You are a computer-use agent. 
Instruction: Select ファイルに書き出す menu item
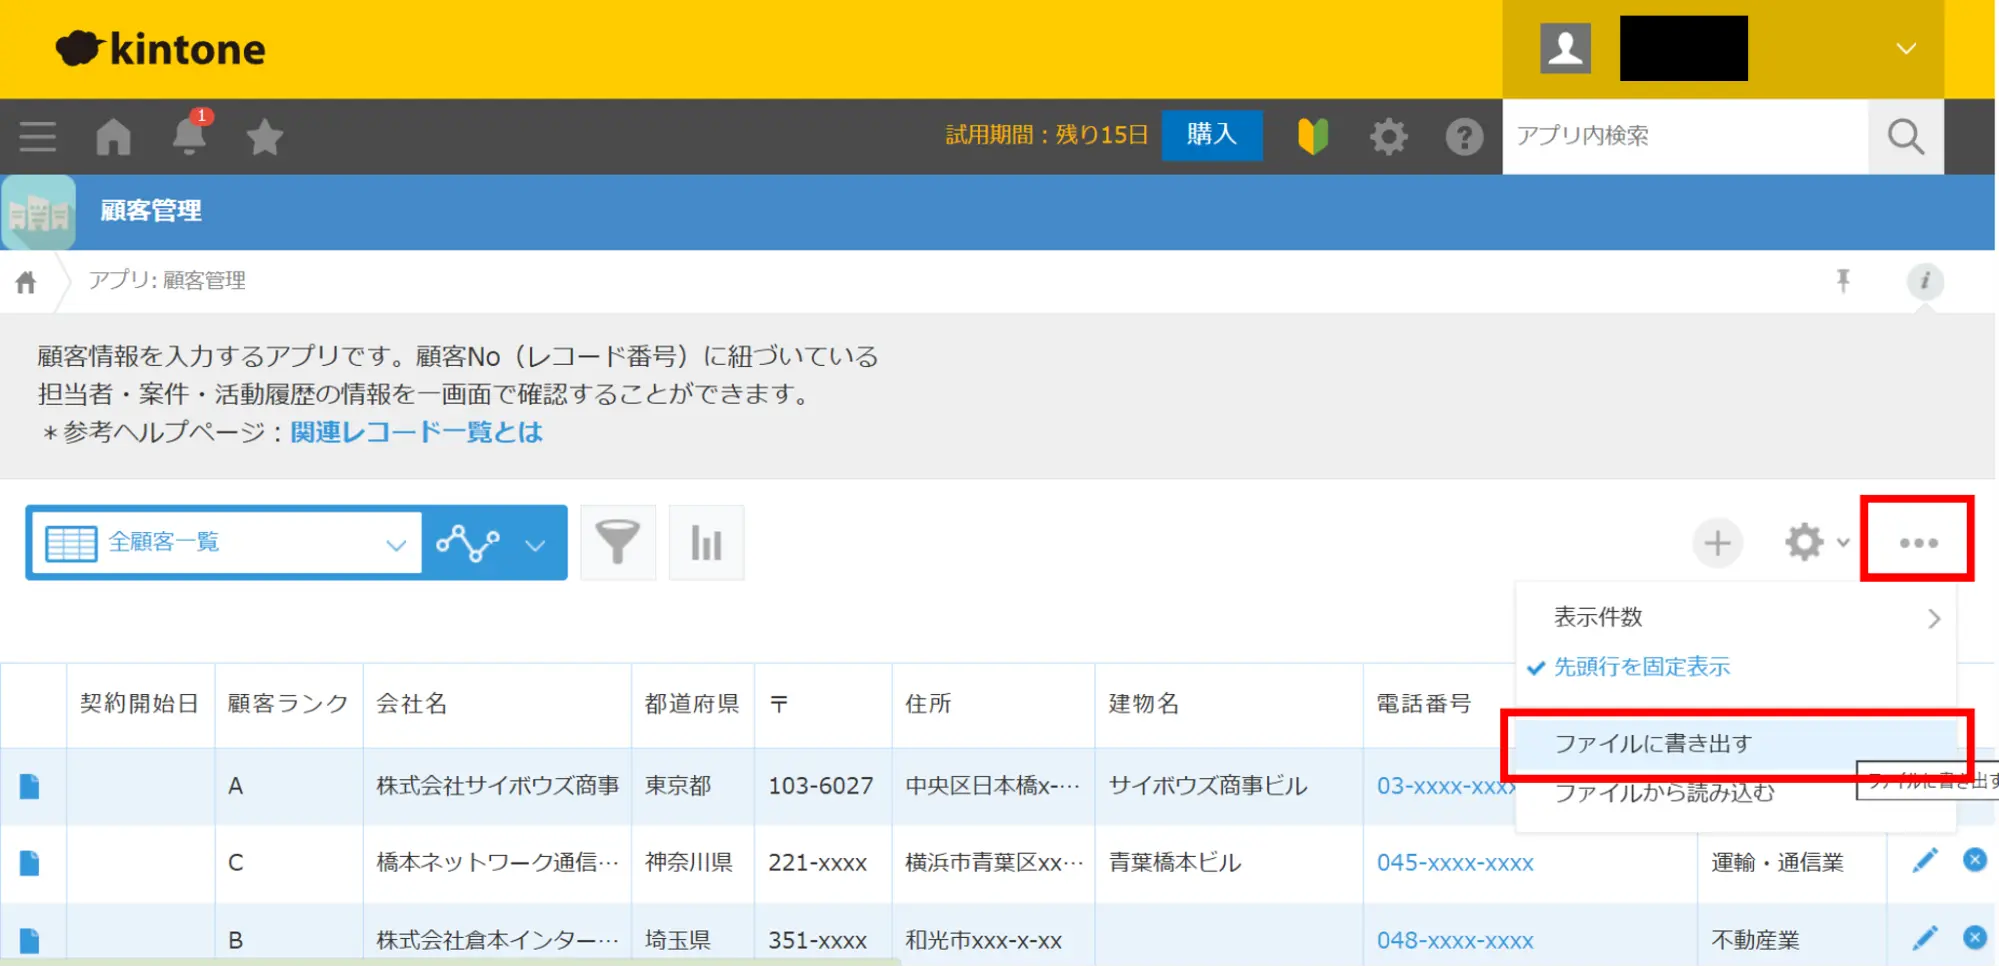(x=1653, y=743)
